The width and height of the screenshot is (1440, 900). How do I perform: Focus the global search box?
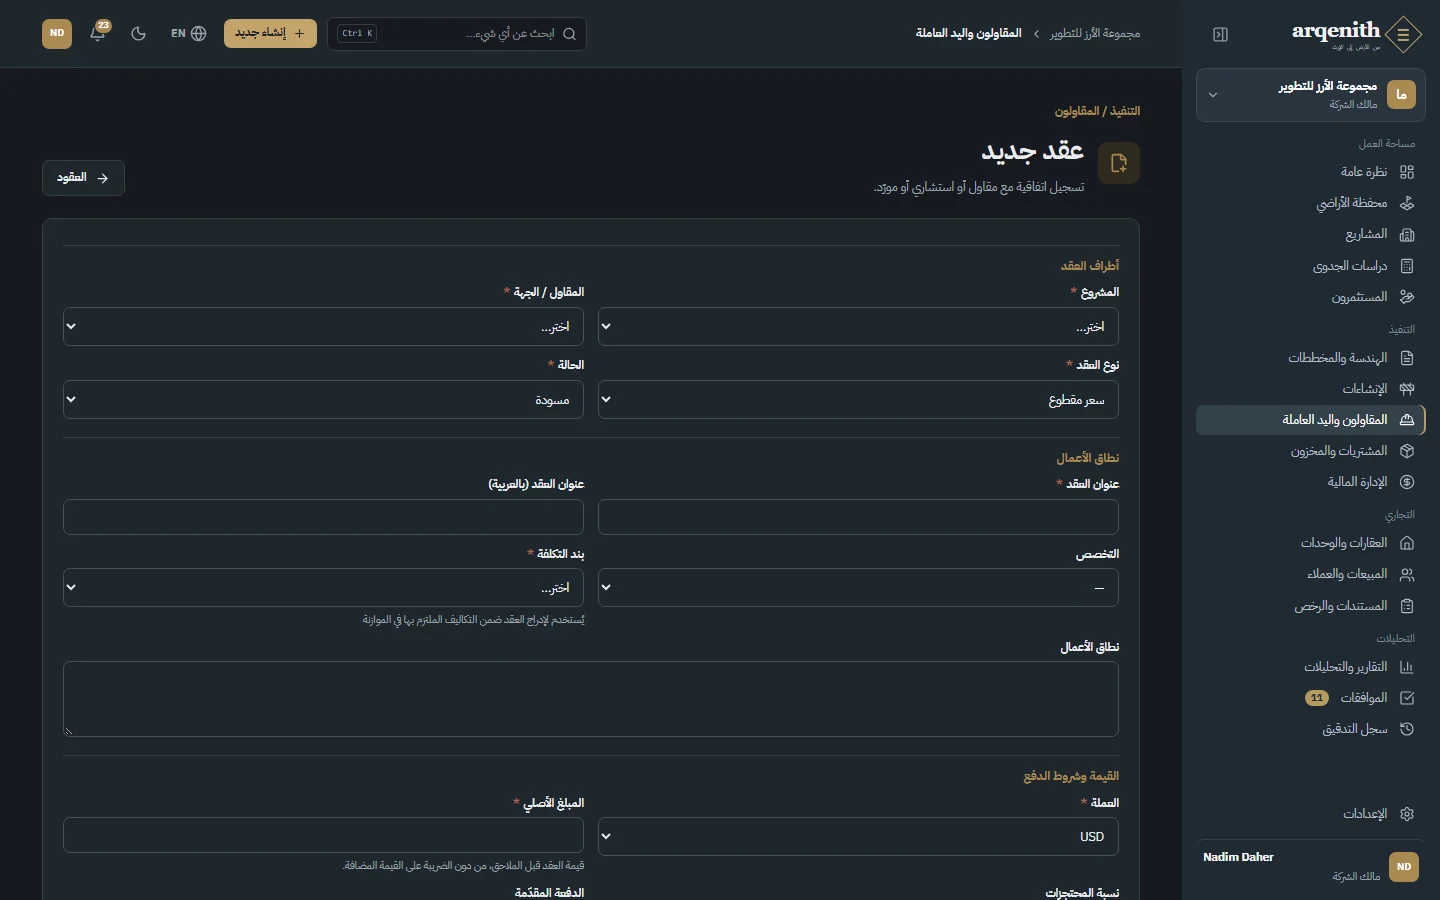457,33
